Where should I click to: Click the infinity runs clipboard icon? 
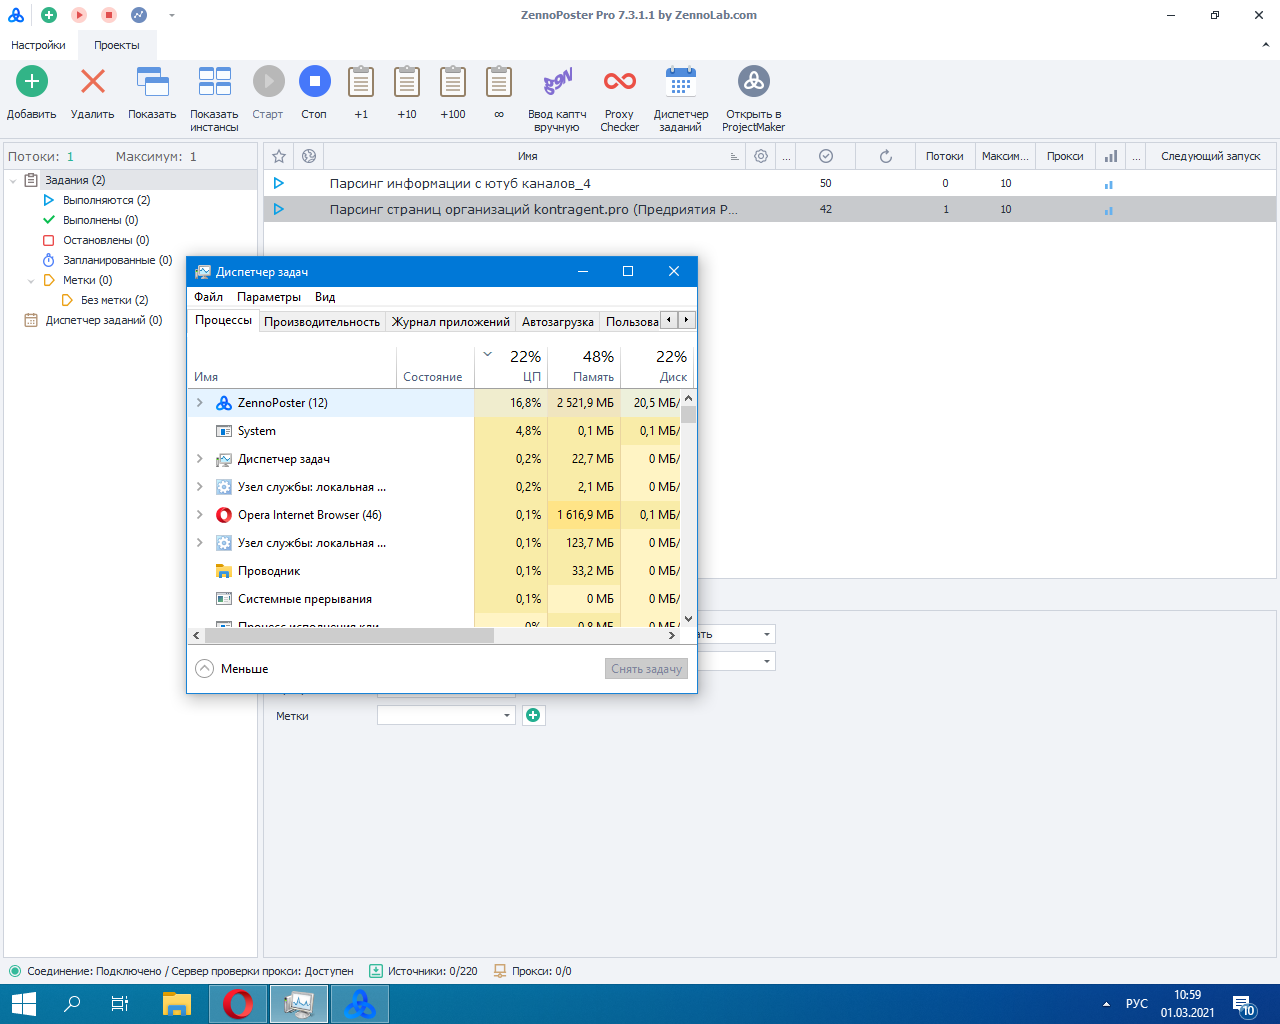pyautogui.click(x=499, y=81)
